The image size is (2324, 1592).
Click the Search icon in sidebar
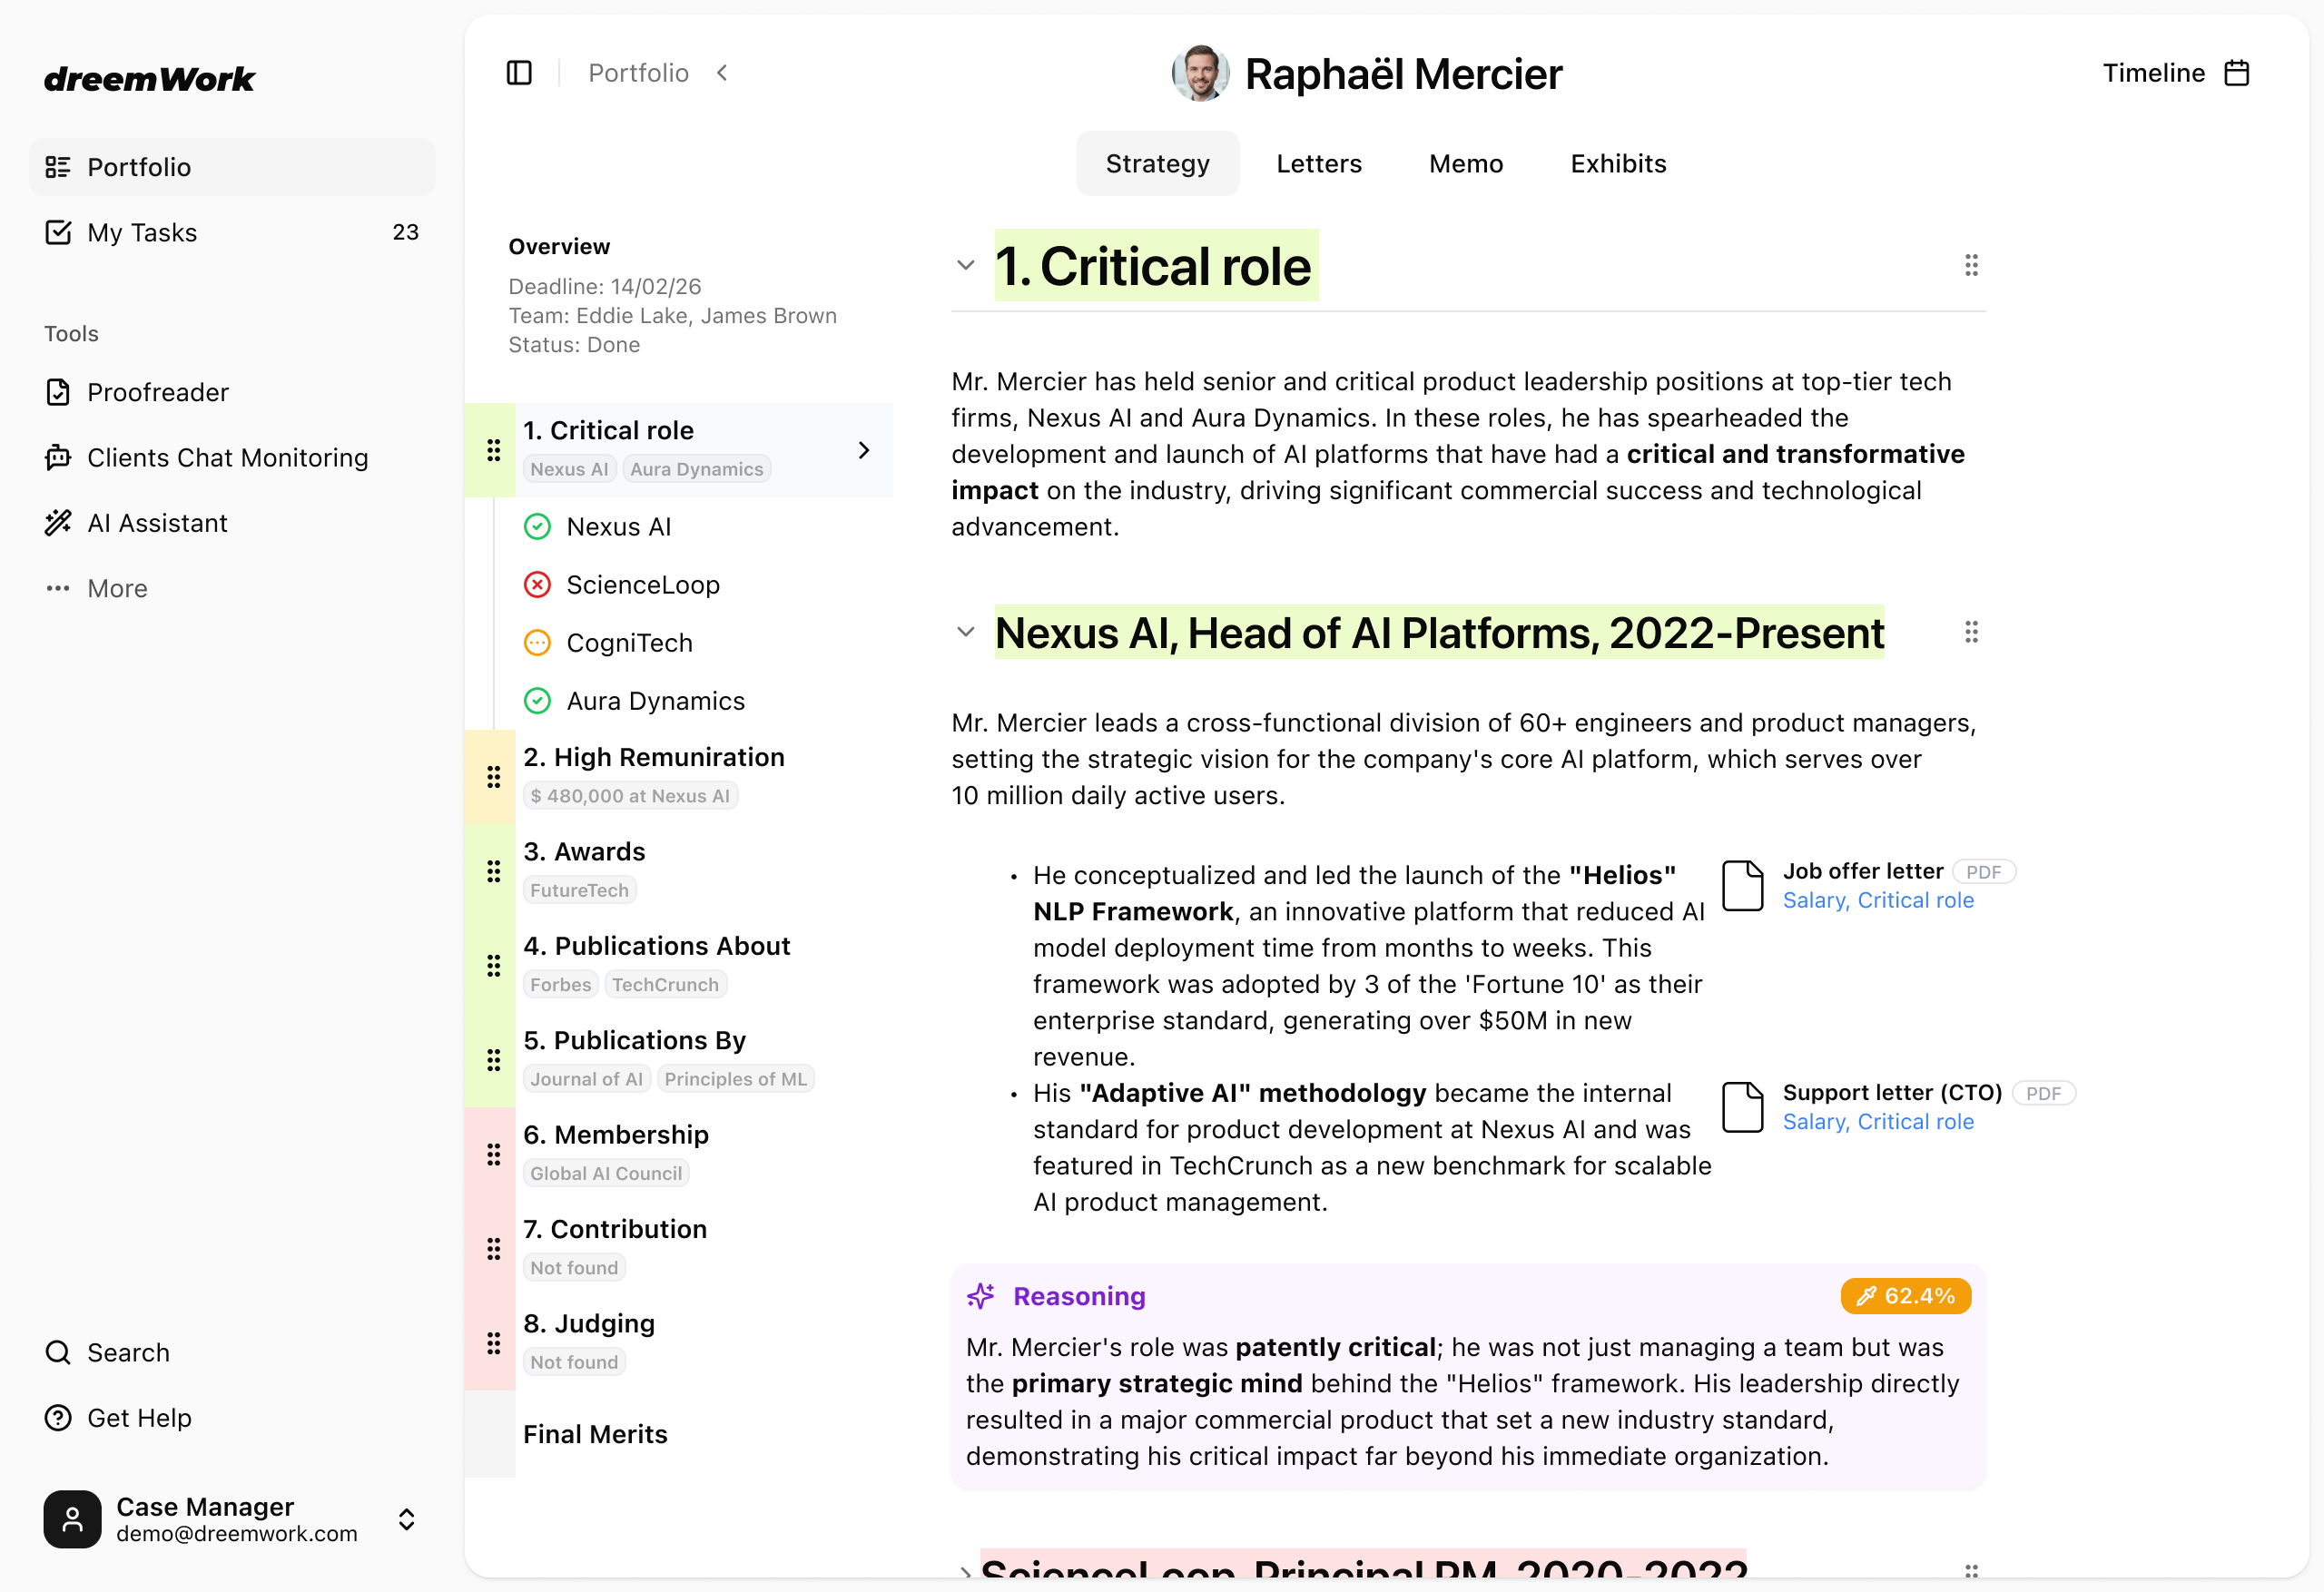click(59, 1353)
